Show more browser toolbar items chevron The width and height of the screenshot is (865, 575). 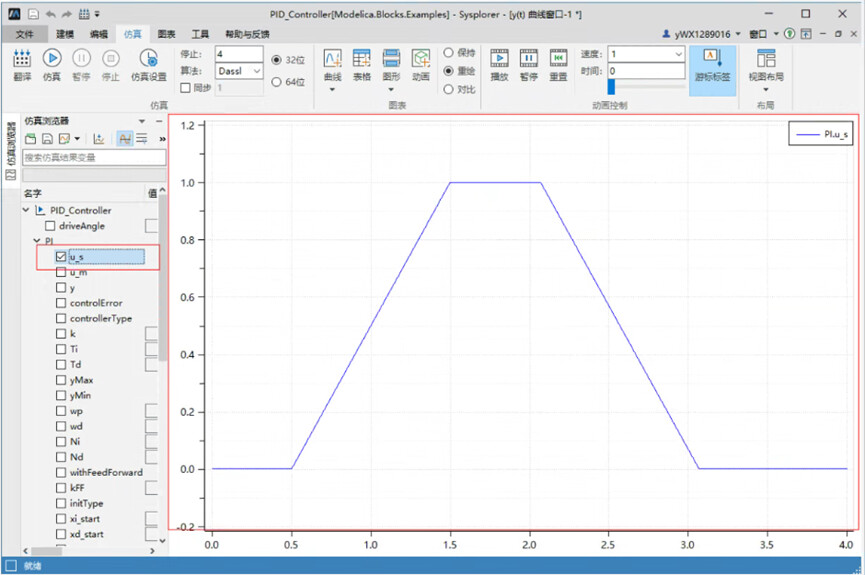click(162, 139)
